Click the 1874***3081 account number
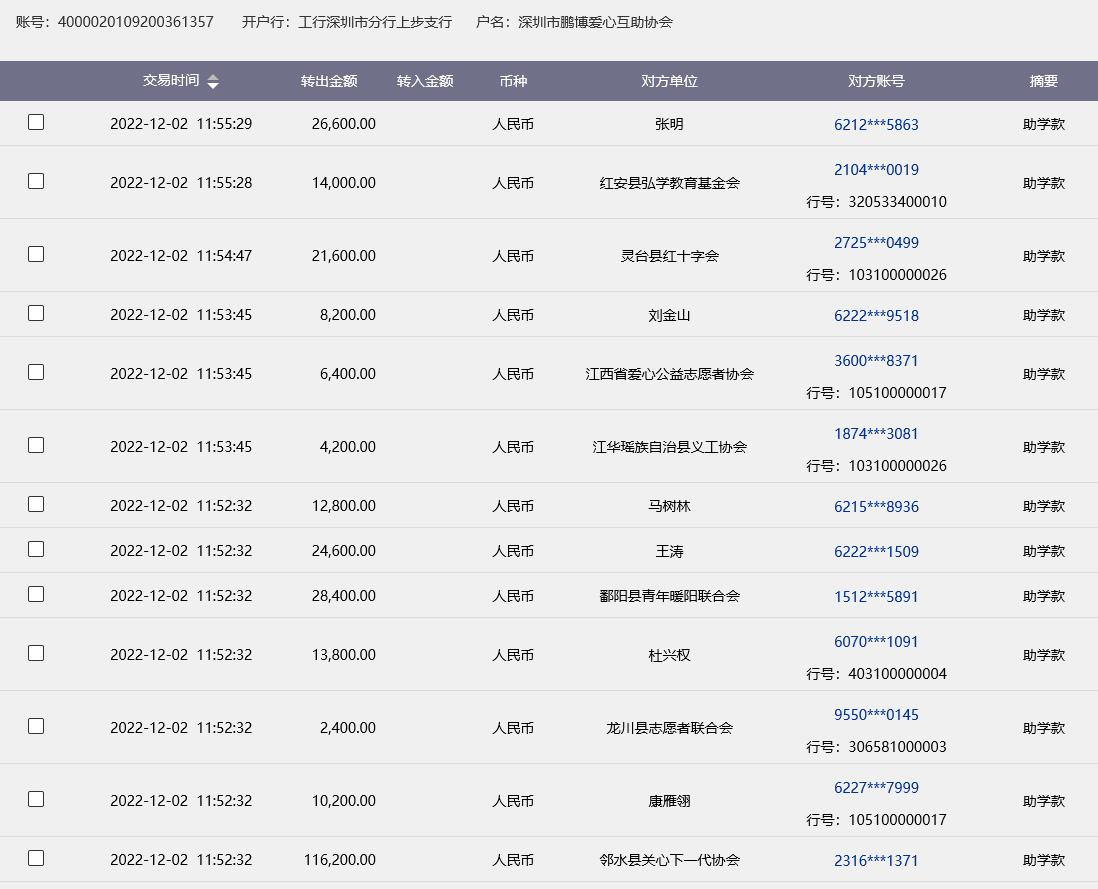Image resolution: width=1098 pixels, height=889 pixels. (876, 434)
